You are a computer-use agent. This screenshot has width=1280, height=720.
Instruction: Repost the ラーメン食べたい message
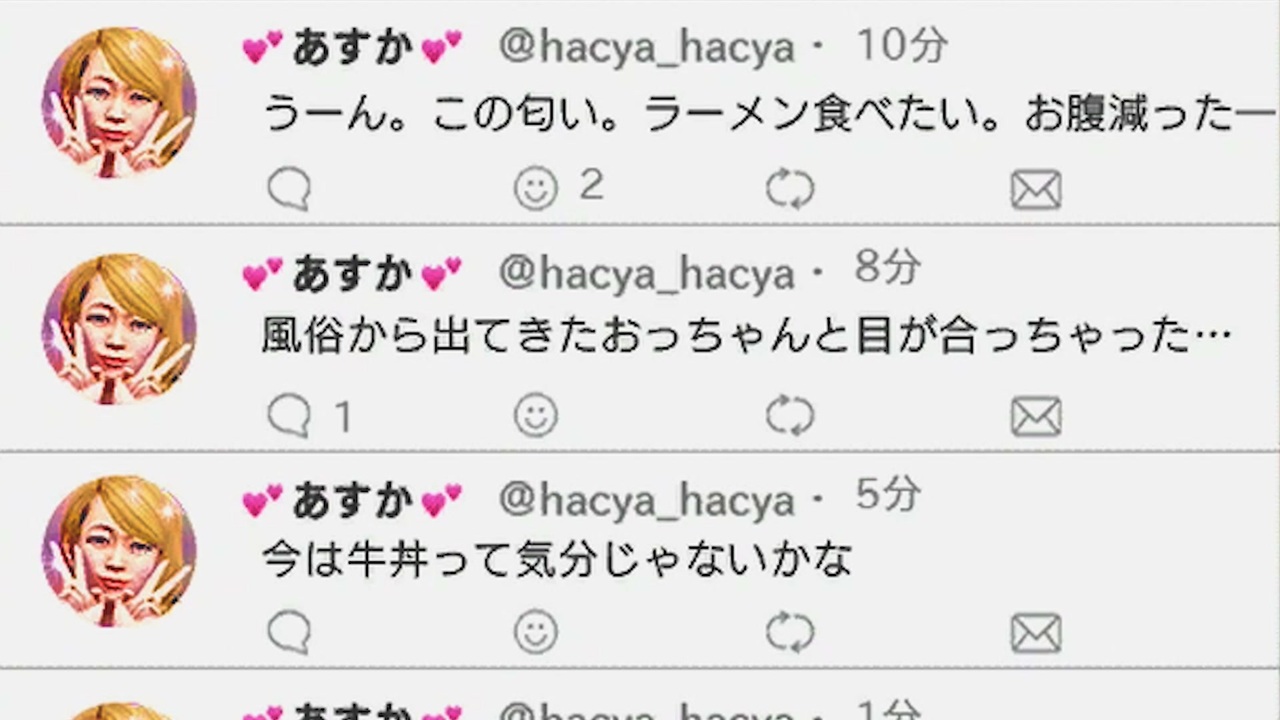coord(790,189)
